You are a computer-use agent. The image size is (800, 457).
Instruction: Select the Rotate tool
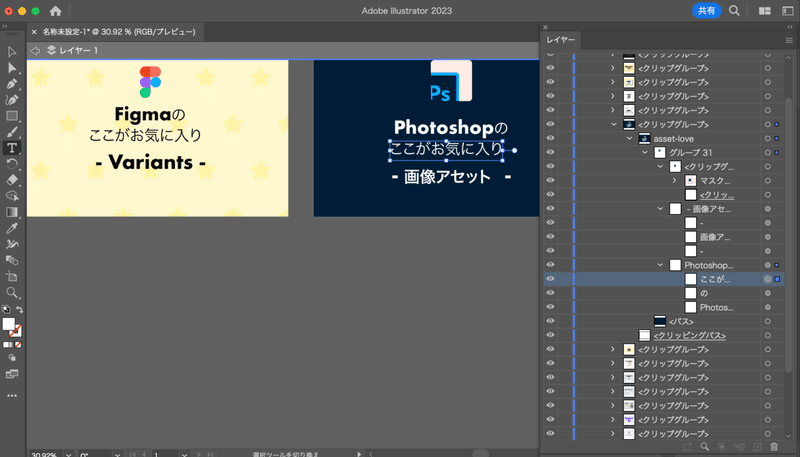click(x=12, y=164)
